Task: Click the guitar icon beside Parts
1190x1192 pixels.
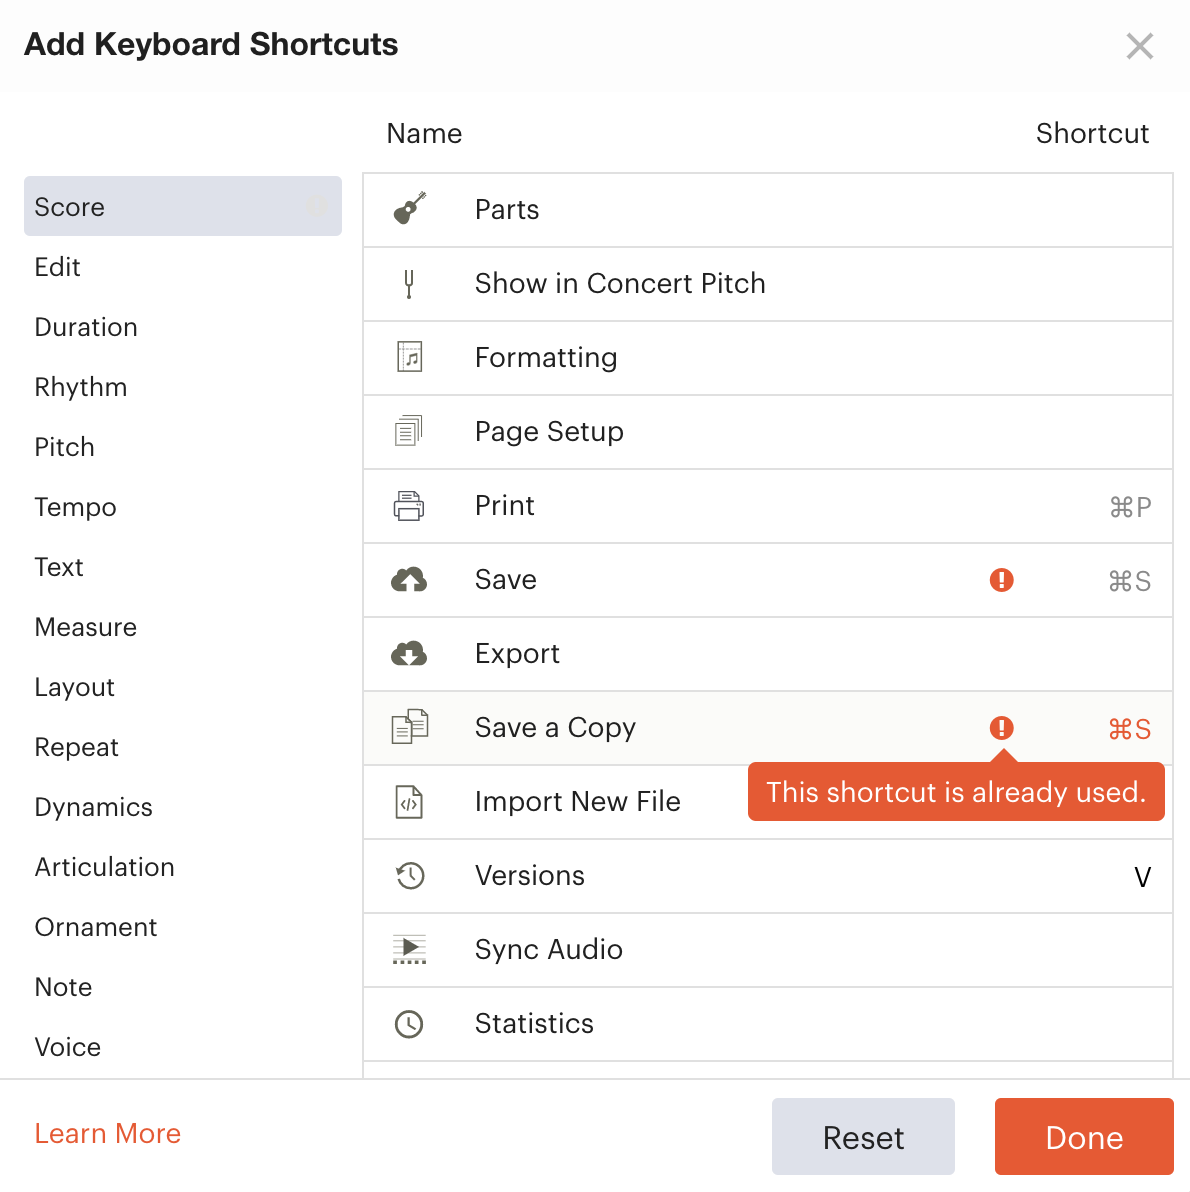Action: pos(410,208)
